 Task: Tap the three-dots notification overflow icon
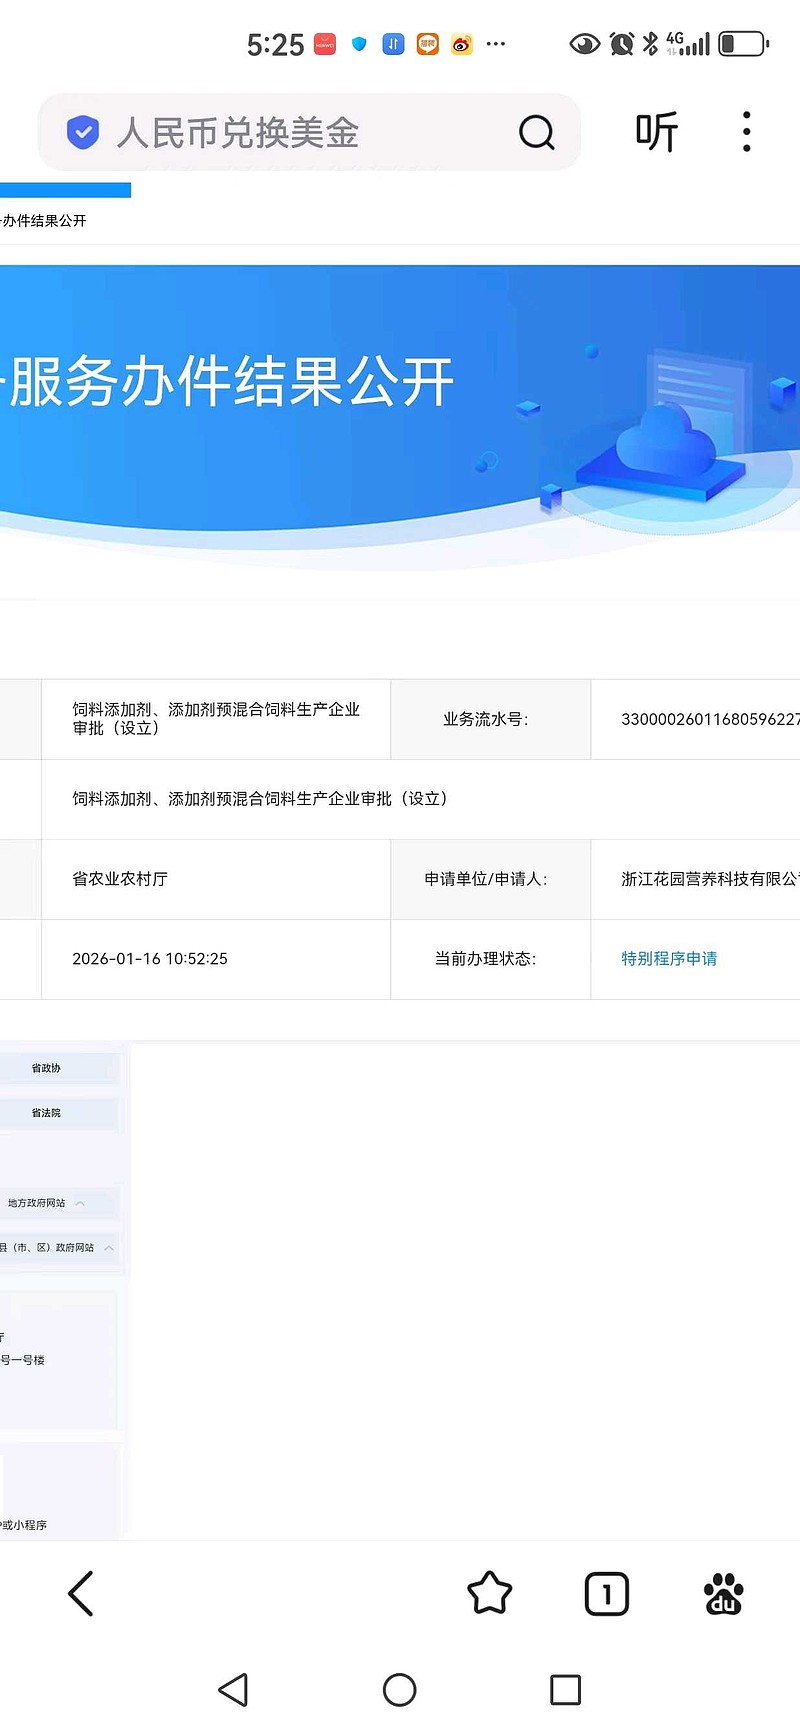(495, 44)
